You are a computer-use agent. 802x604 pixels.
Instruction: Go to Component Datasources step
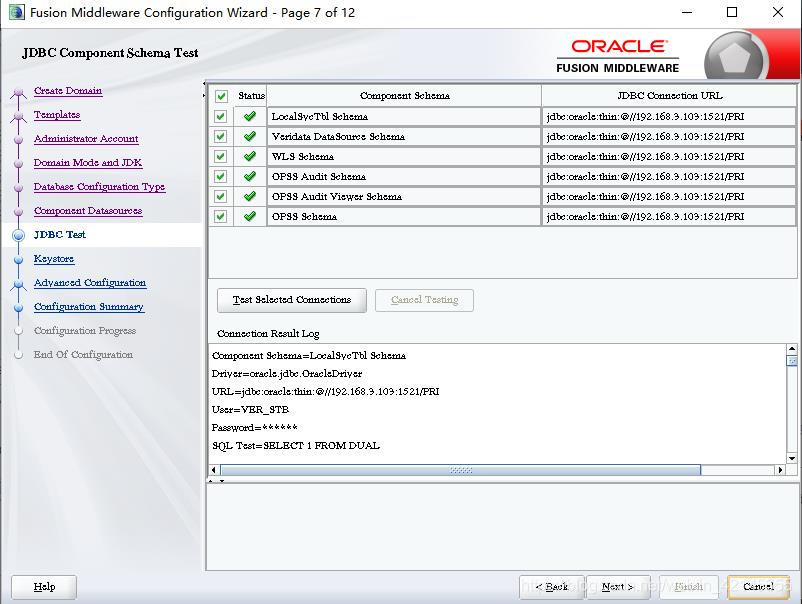pyautogui.click(x=88, y=211)
